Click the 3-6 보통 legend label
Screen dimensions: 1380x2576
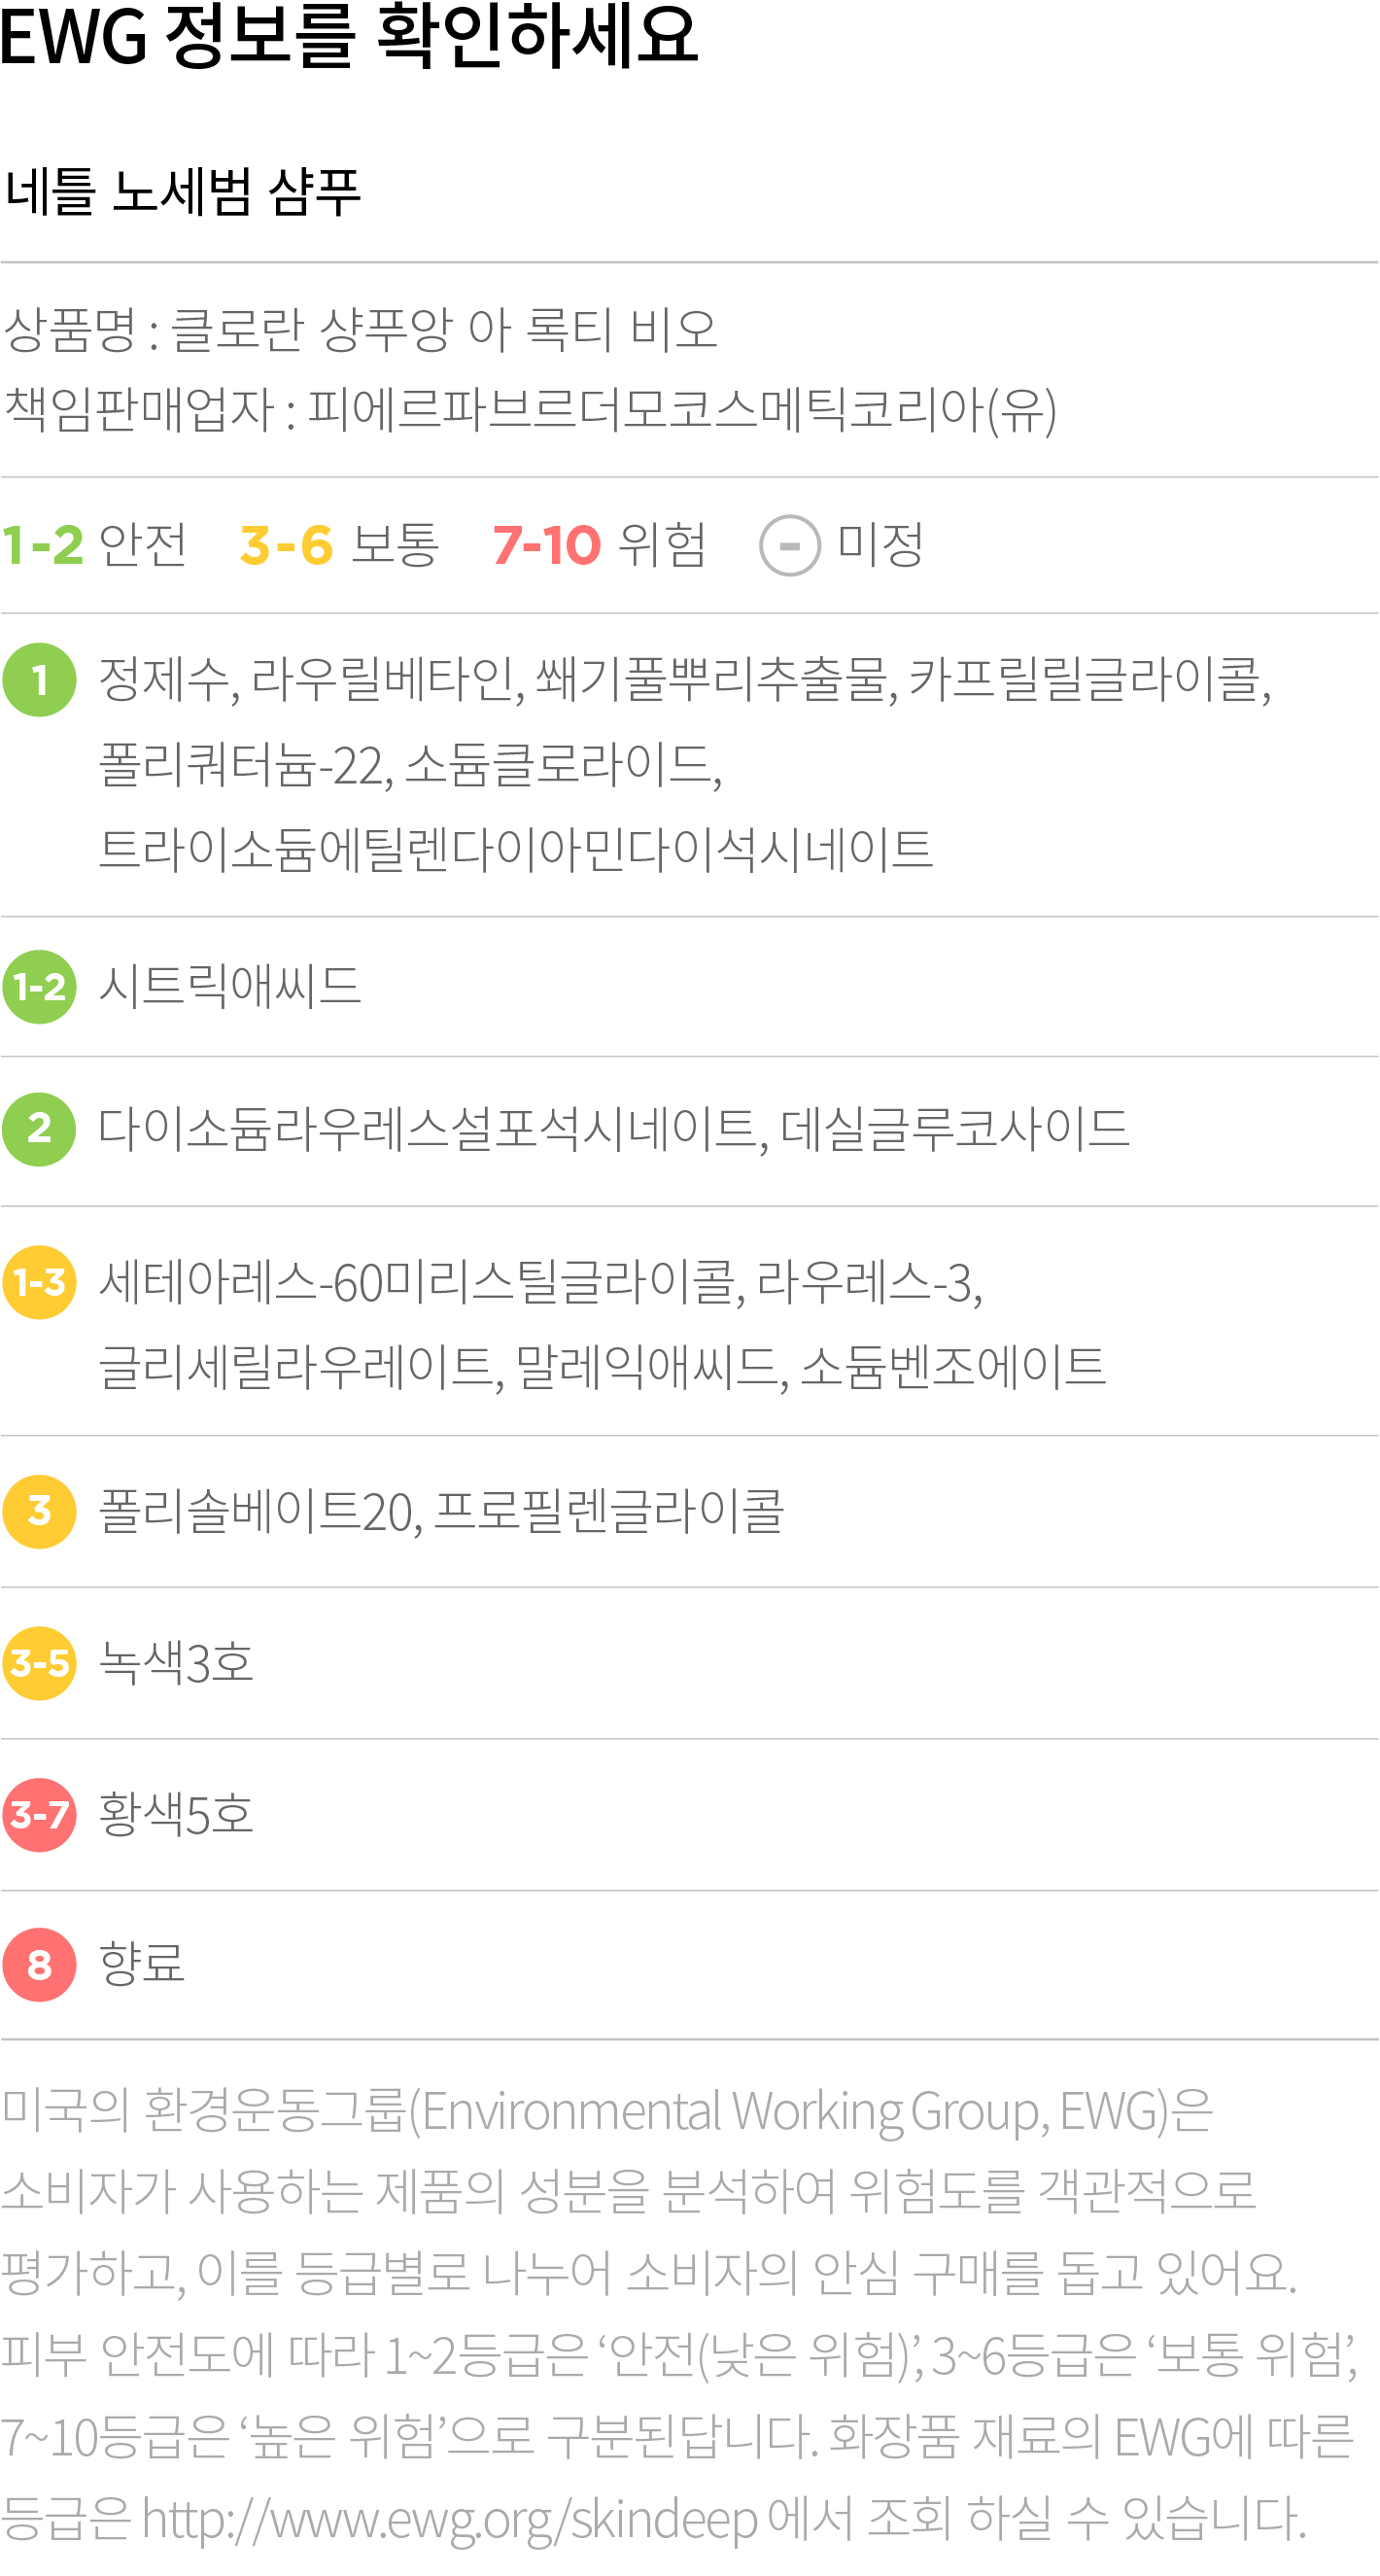(339, 545)
